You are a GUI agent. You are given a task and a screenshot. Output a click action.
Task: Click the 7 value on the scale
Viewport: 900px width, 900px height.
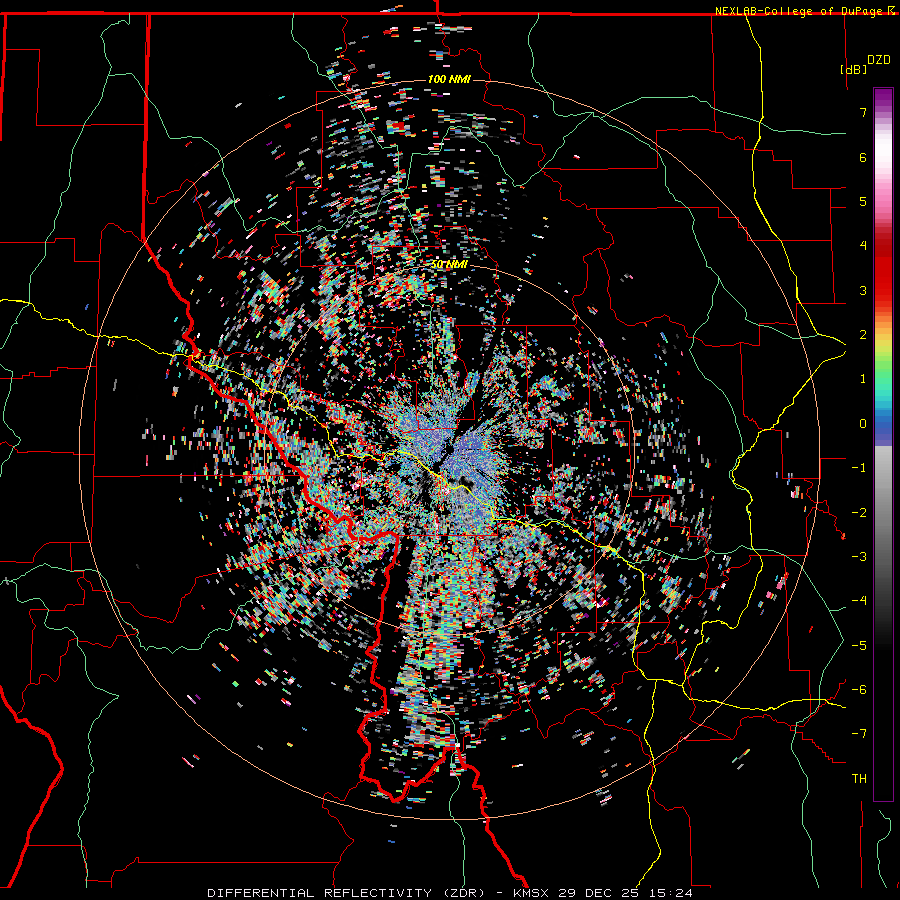click(863, 112)
